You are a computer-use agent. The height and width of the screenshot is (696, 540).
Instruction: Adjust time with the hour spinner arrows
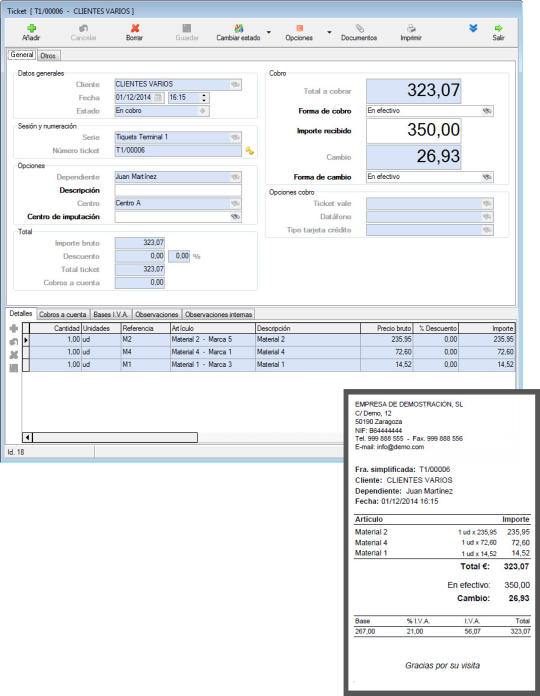click(x=204, y=97)
